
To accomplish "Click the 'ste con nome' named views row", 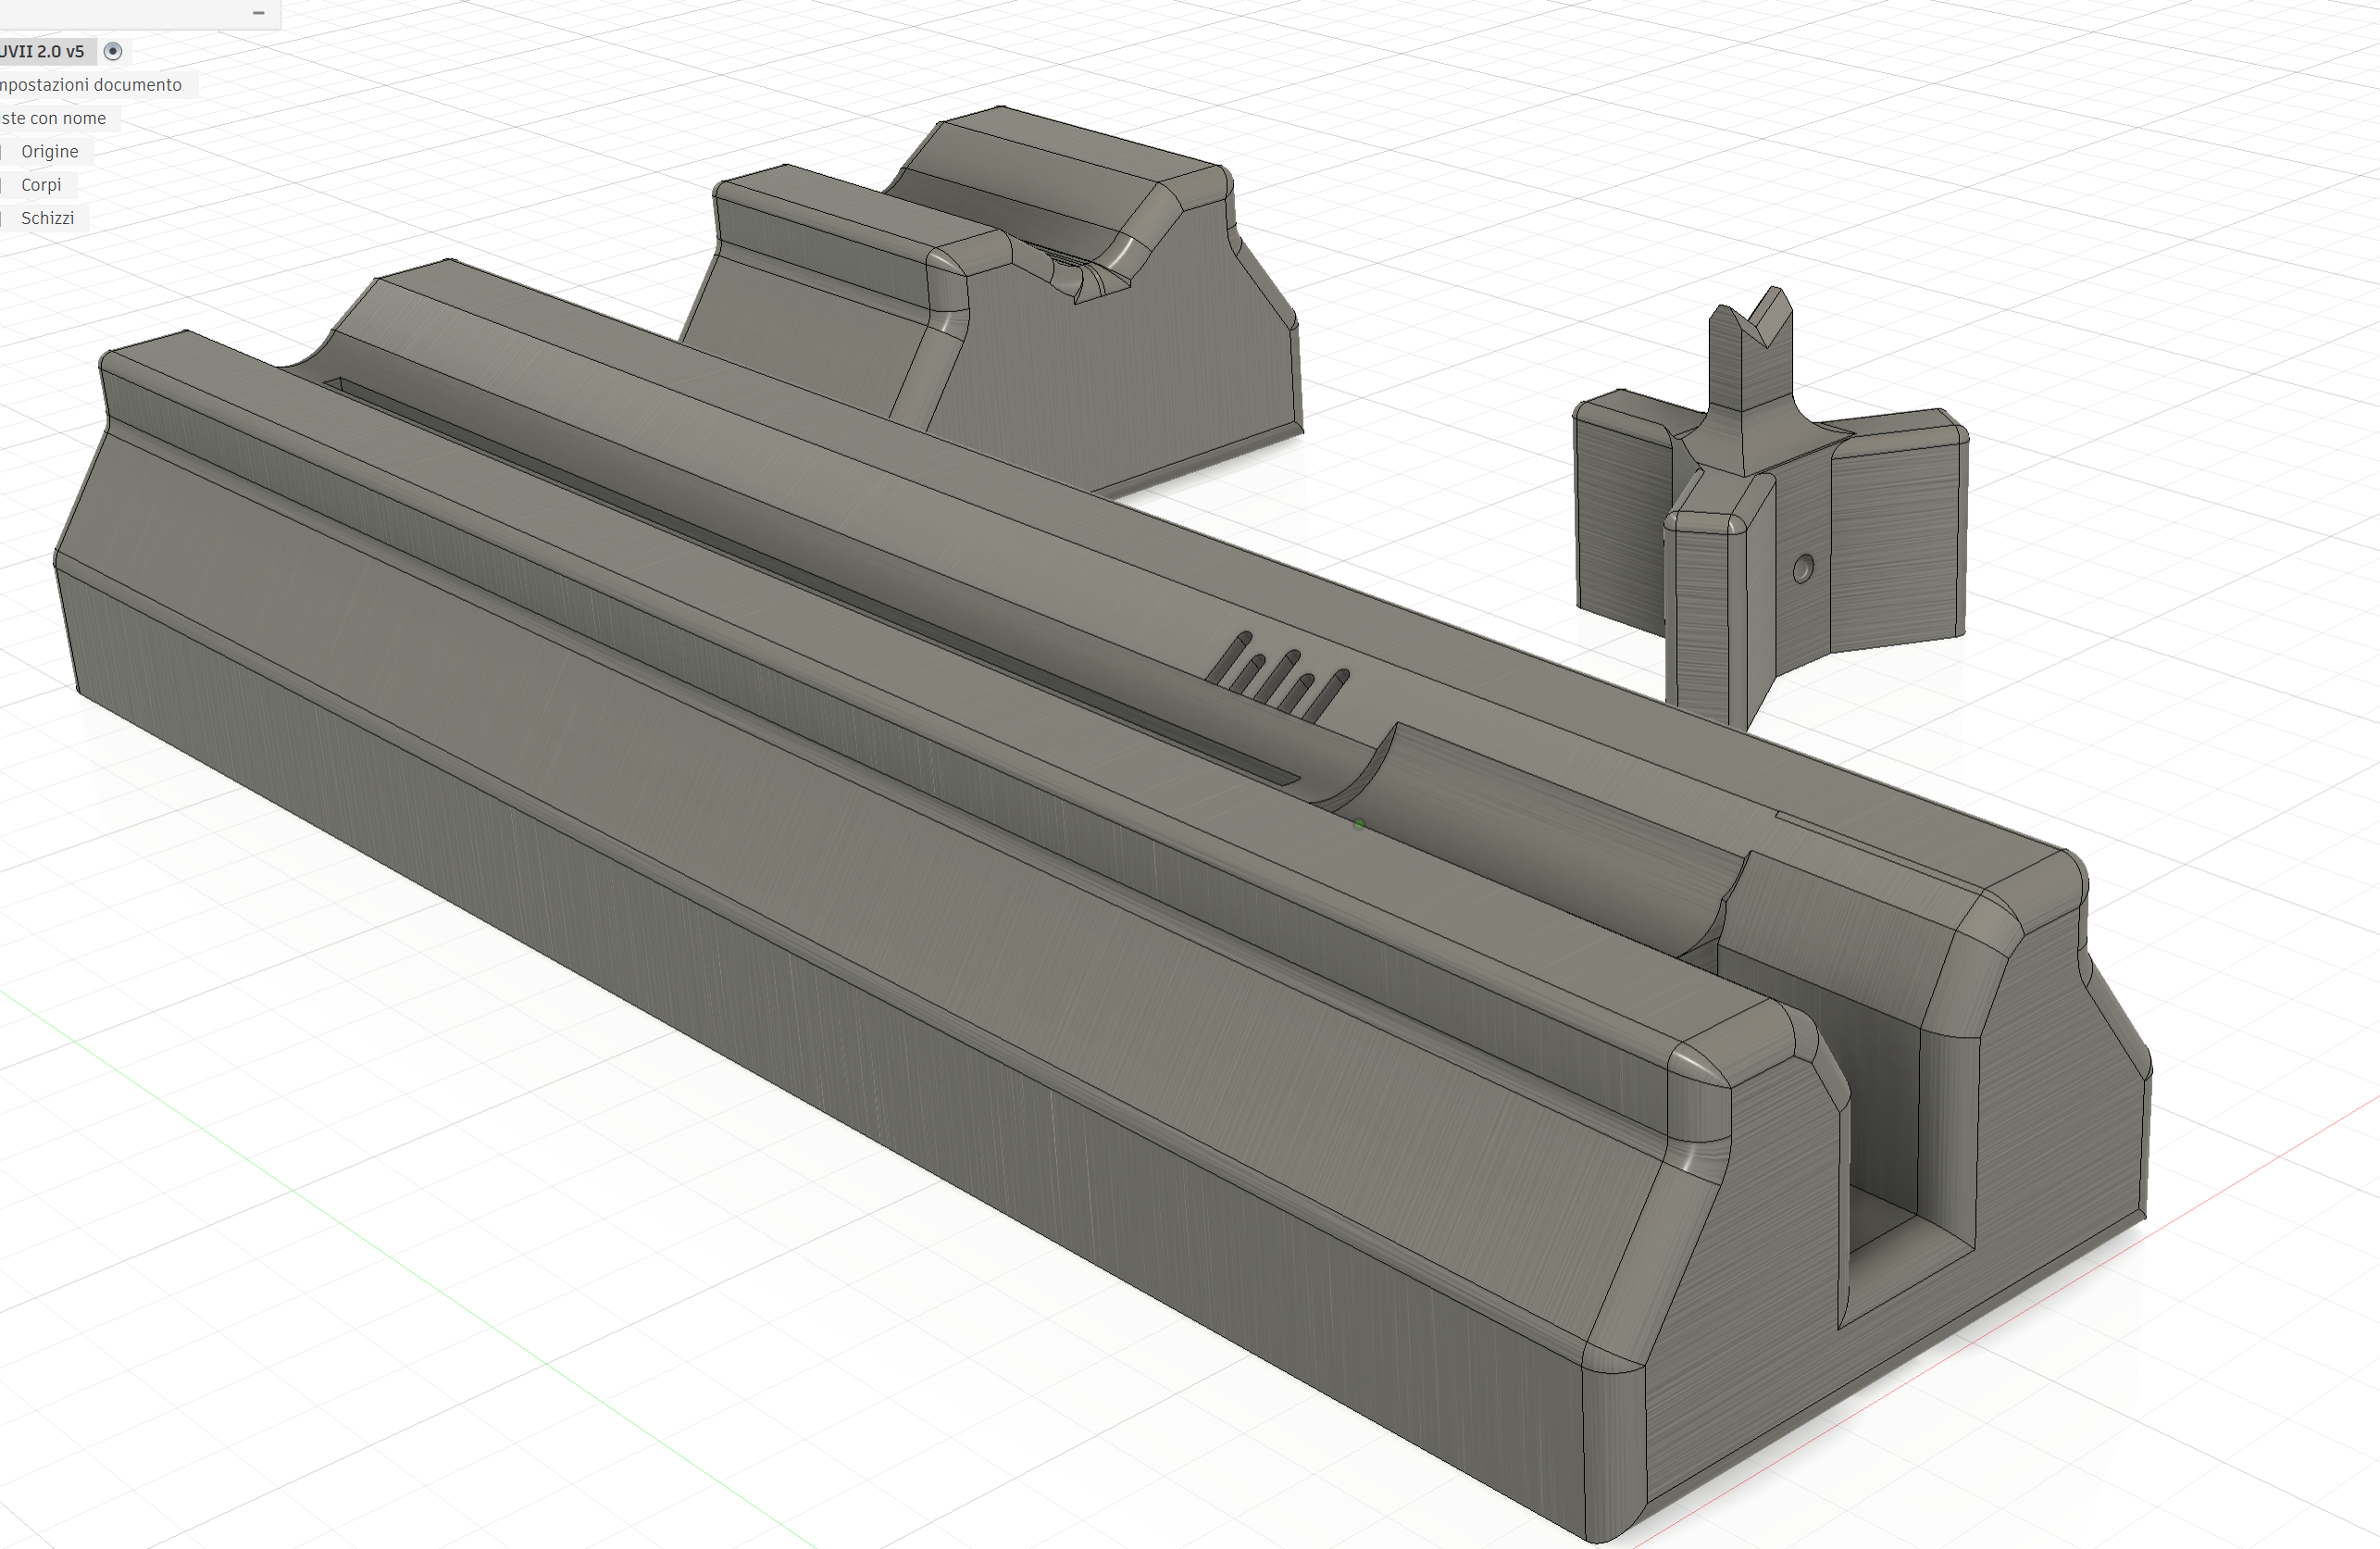I will click(x=54, y=118).
